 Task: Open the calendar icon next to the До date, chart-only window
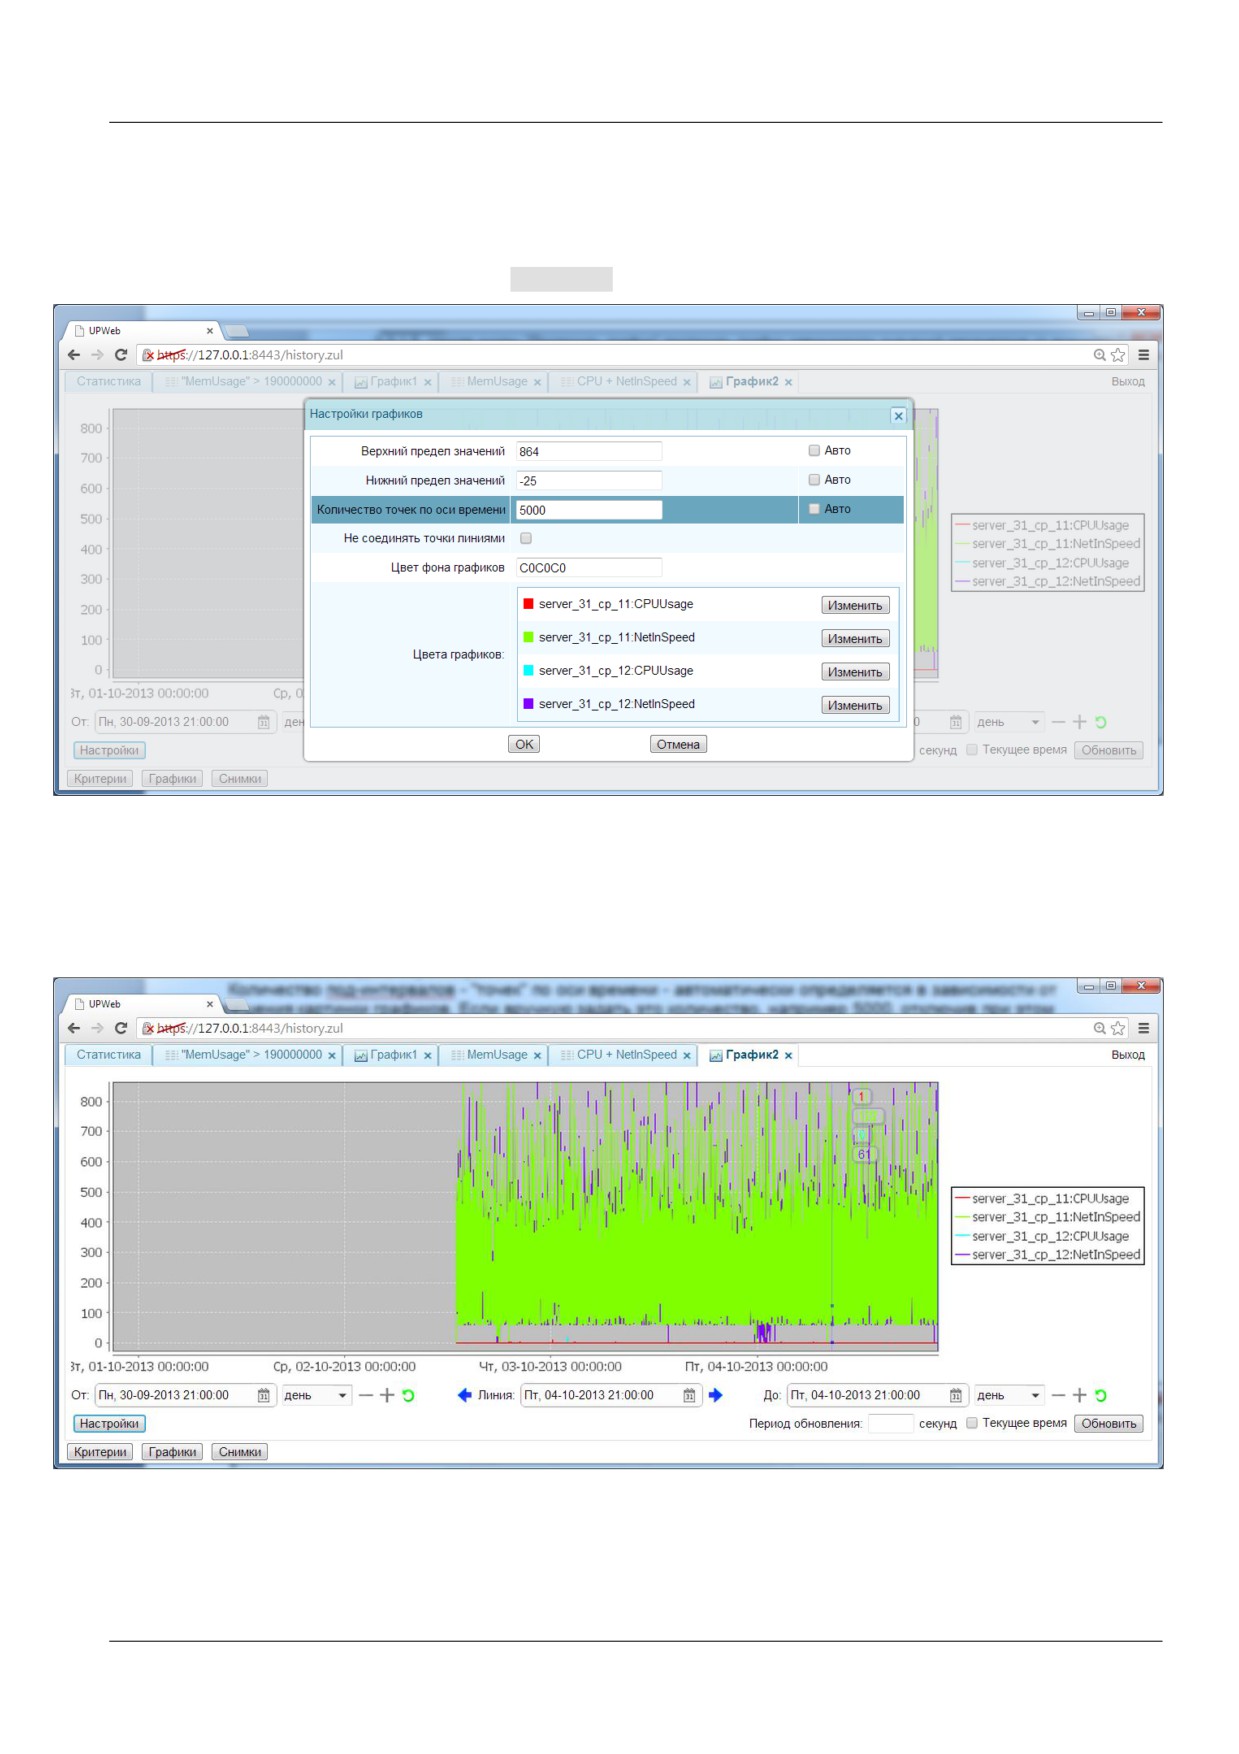[956, 1395]
